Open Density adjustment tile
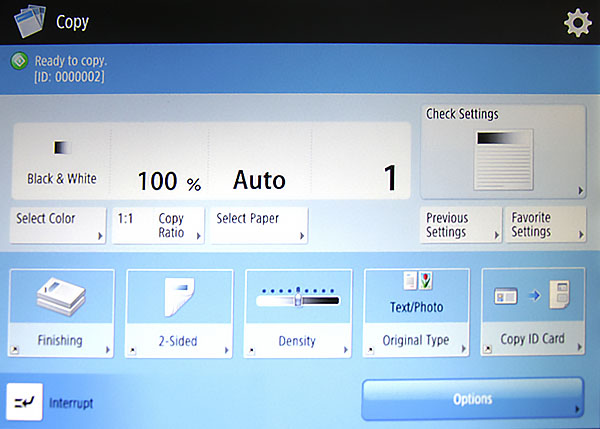The height and width of the screenshot is (429, 600). 298,313
